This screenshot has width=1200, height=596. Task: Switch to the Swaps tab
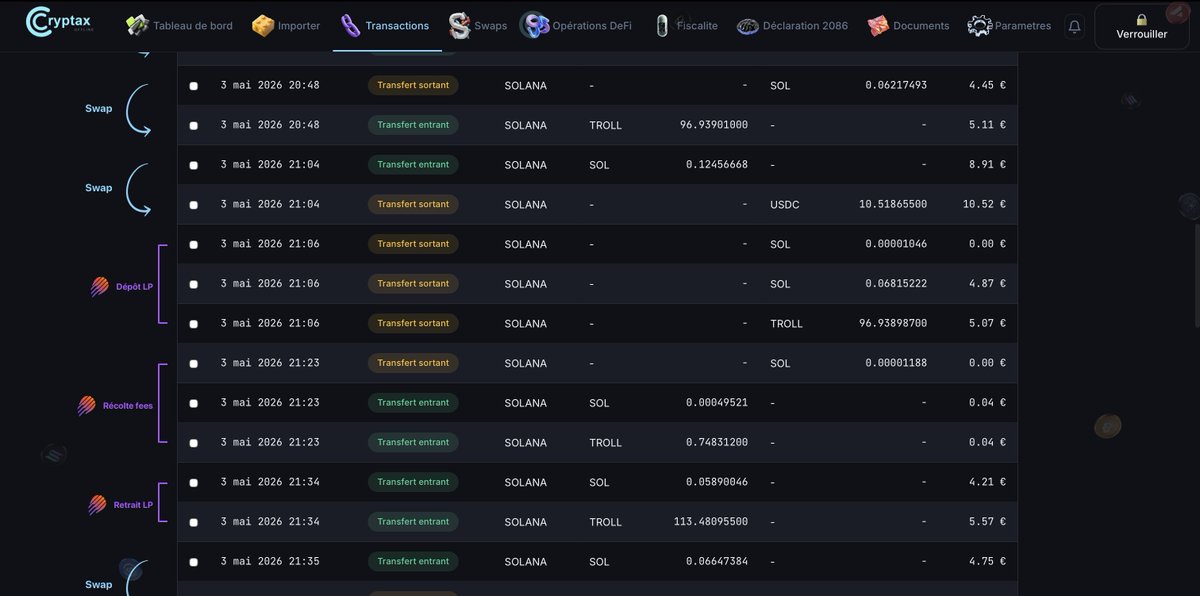coord(478,25)
